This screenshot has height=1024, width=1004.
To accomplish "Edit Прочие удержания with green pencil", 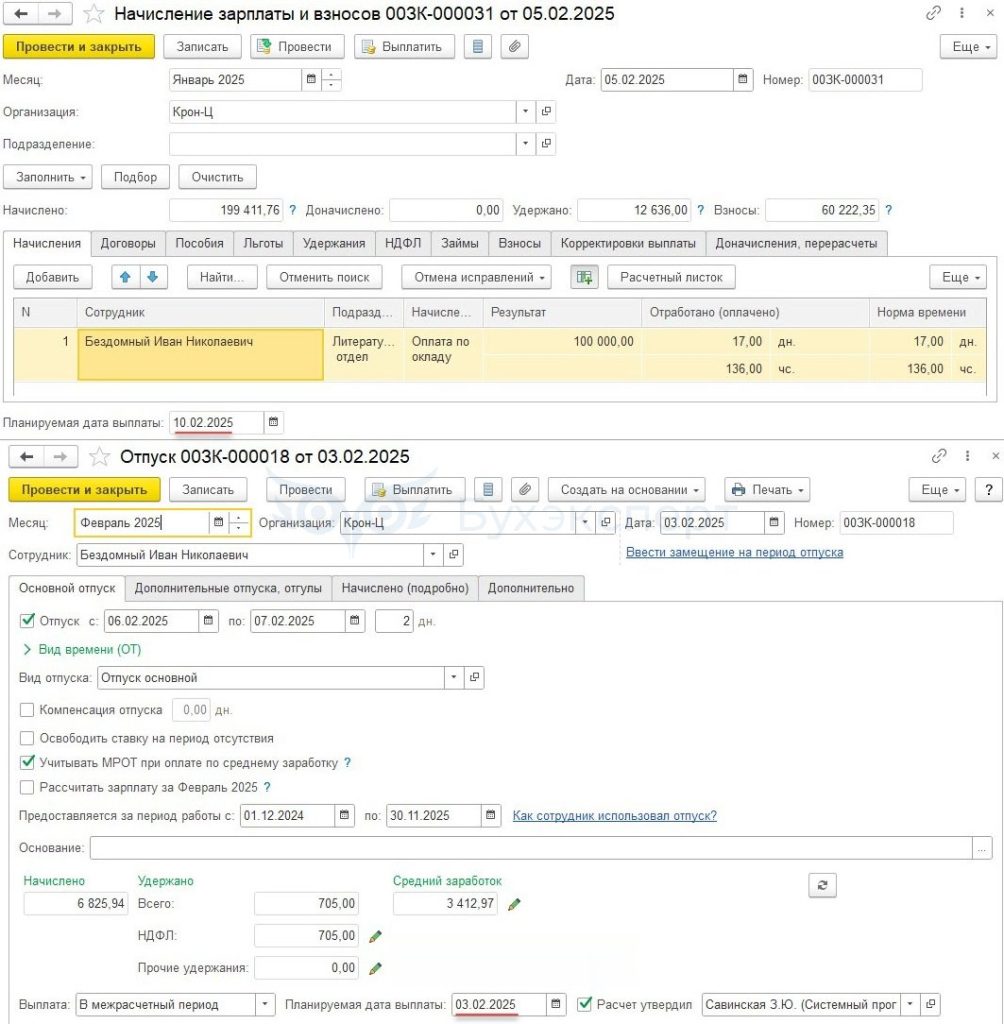I will click(x=376, y=968).
